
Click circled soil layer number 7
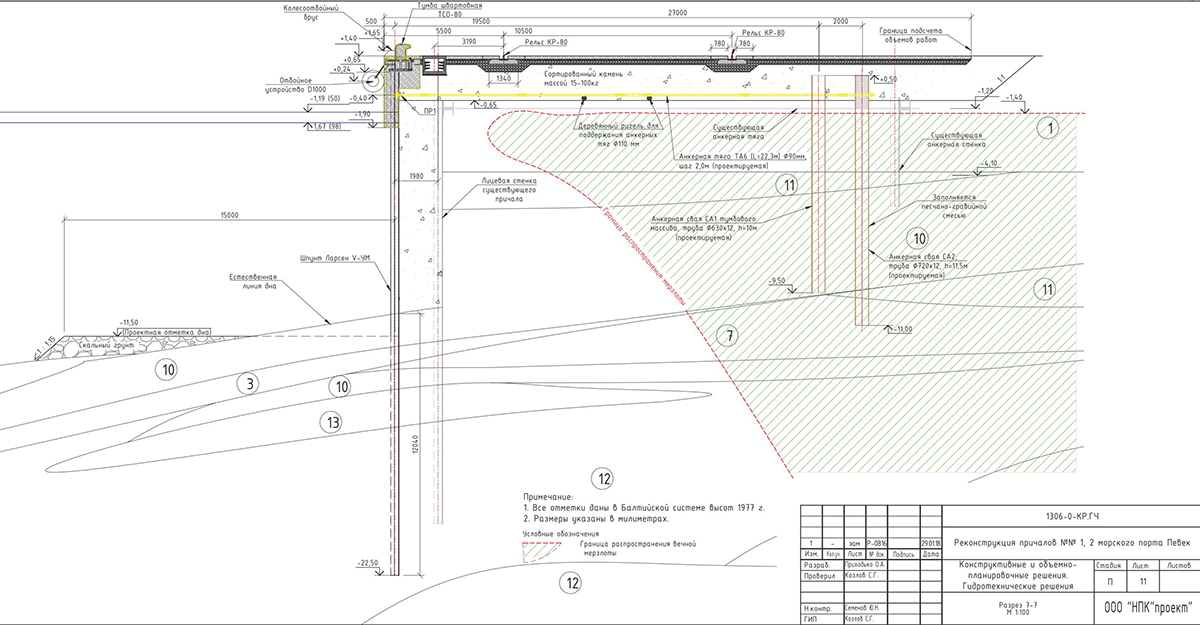(x=731, y=337)
